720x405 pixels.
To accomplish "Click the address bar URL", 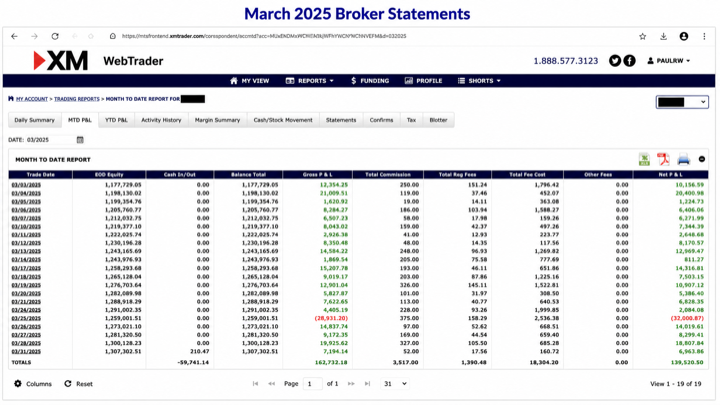I will click(x=264, y=36).
